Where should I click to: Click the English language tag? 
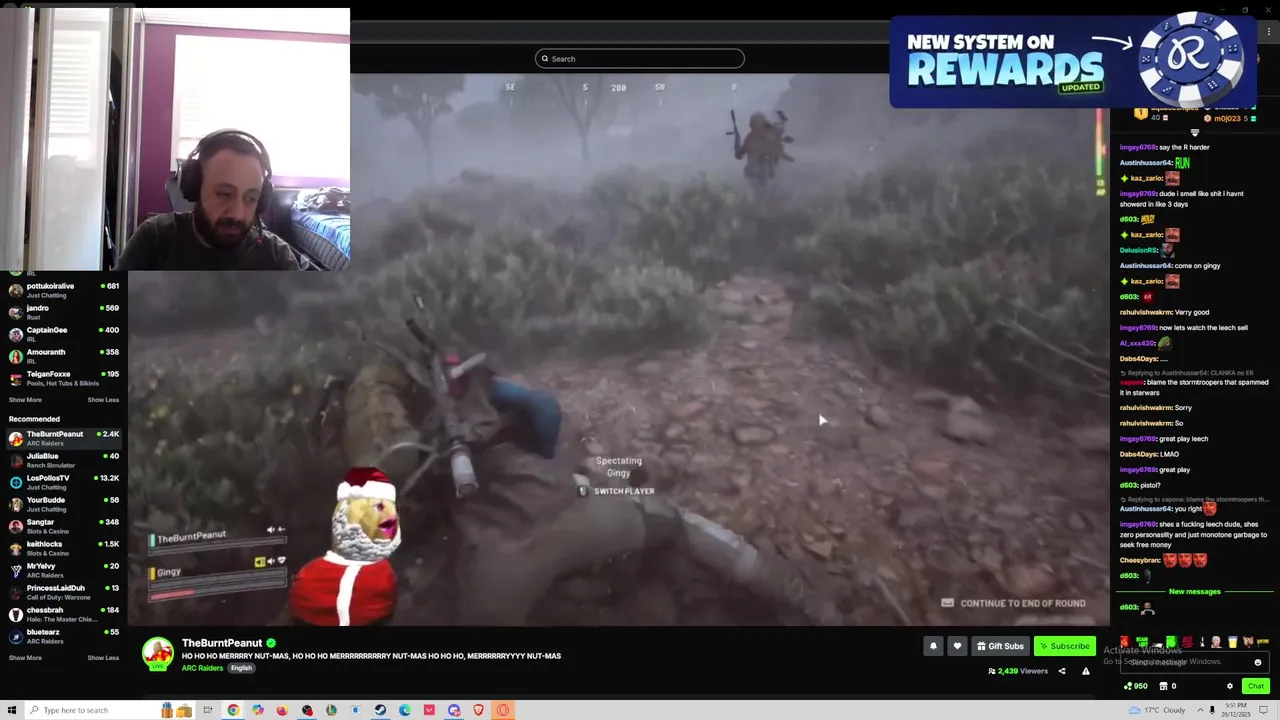tap(241, 668)
